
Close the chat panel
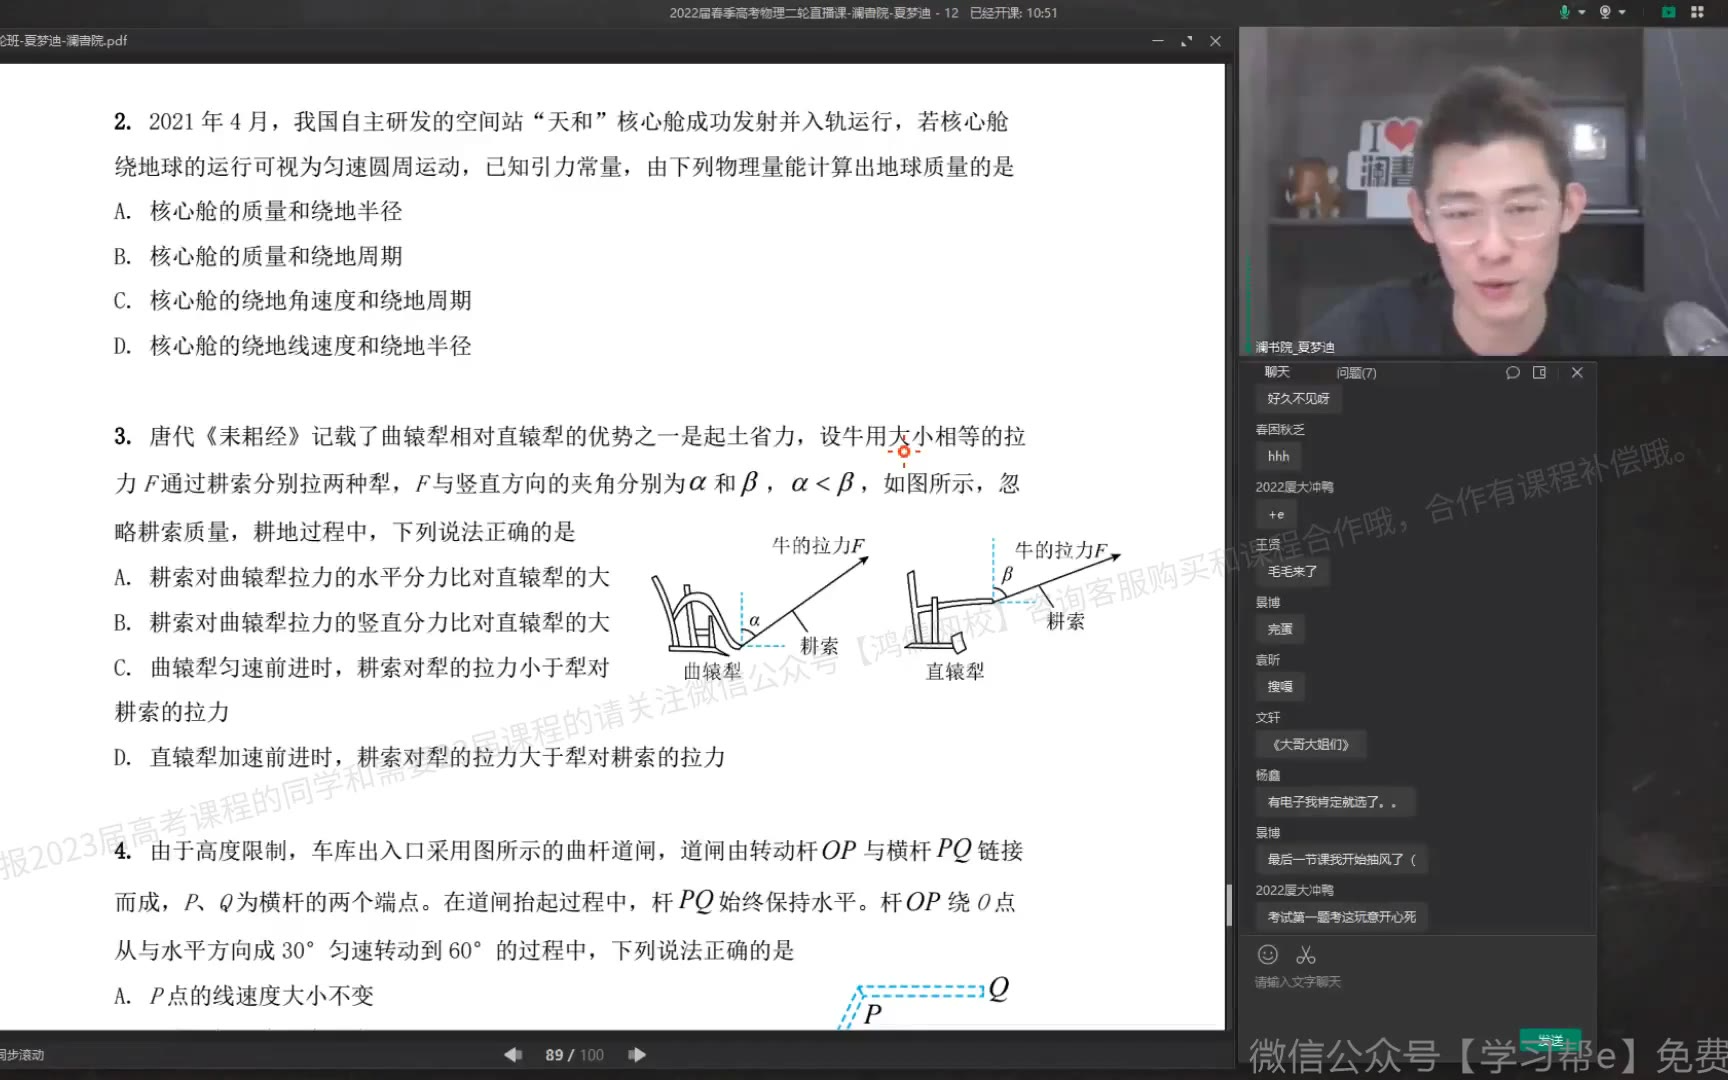[1577, 373]
